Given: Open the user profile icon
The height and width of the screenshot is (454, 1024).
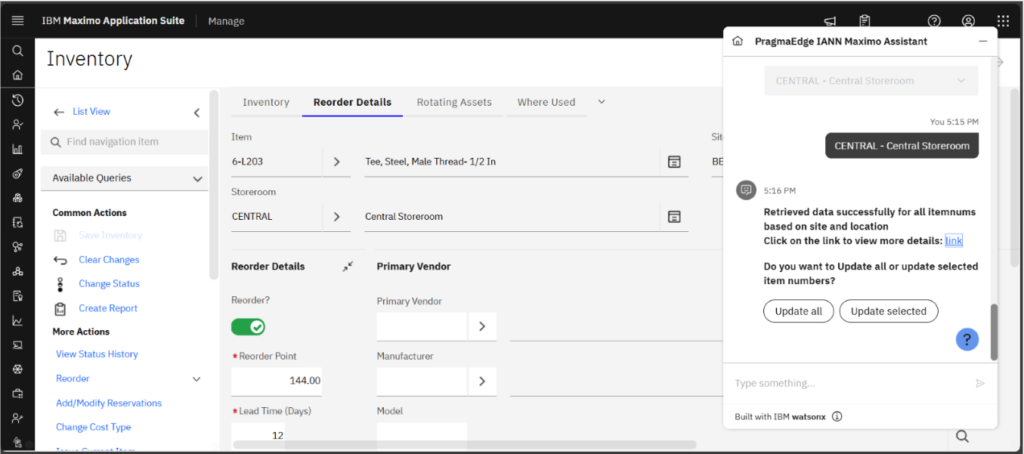Looking at the screenshot, I should click(968, 21).
